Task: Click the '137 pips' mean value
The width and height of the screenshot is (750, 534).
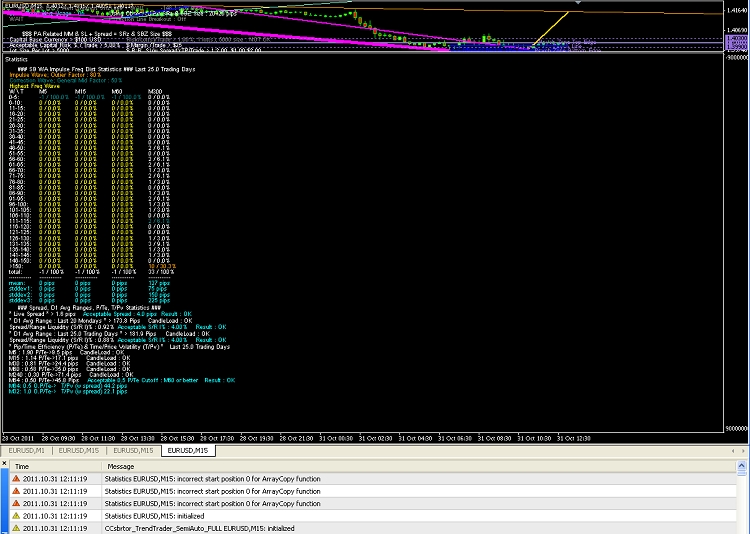Action: (159, 283)
